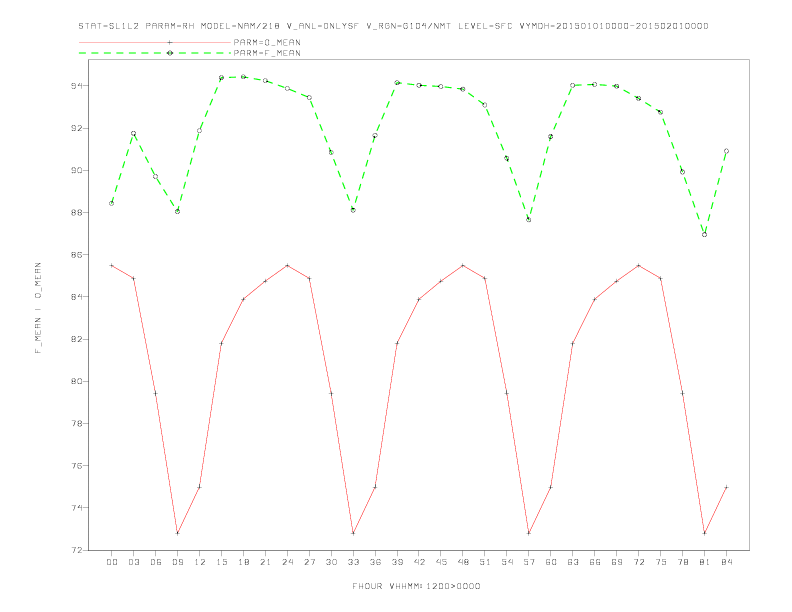The width and height of the screenshot is (792, 612).
Task: Click x-axis tick label 45
Action: (x=441, y=562)
